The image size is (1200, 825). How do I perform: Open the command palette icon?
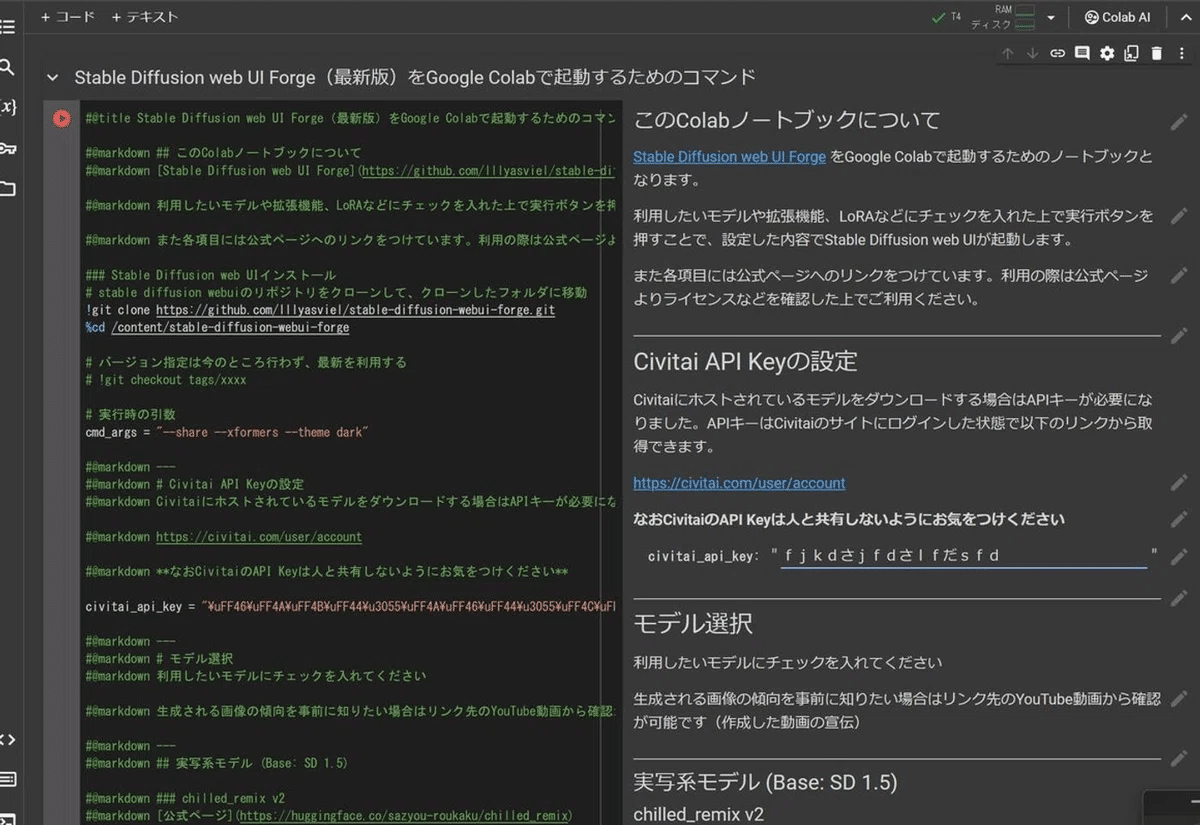pyautogui.click(x=7, y=779)
